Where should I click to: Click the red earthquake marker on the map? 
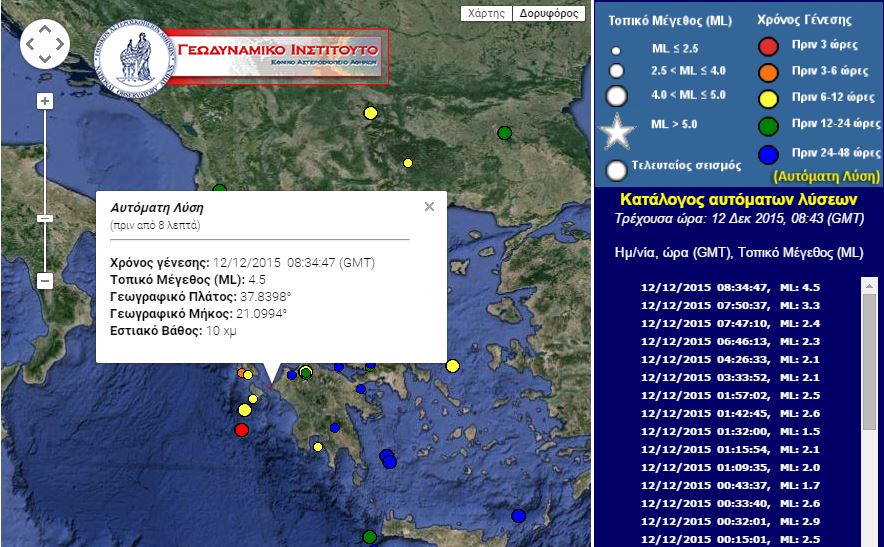[x=241, y=430]
